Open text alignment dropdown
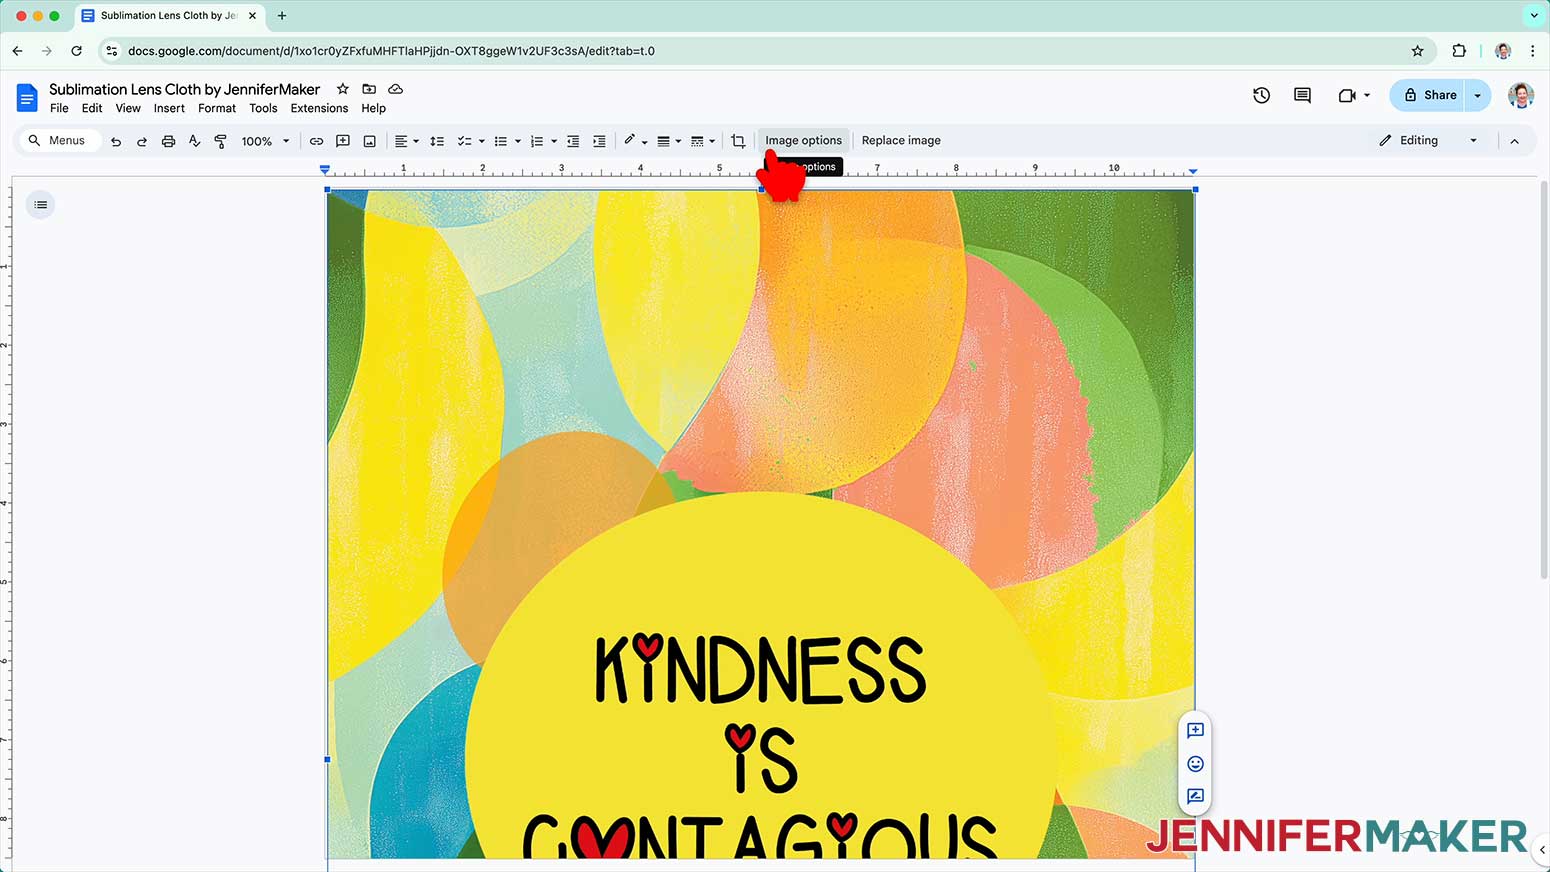Screen dimensions: 1550x872 [x=406, y=141]
